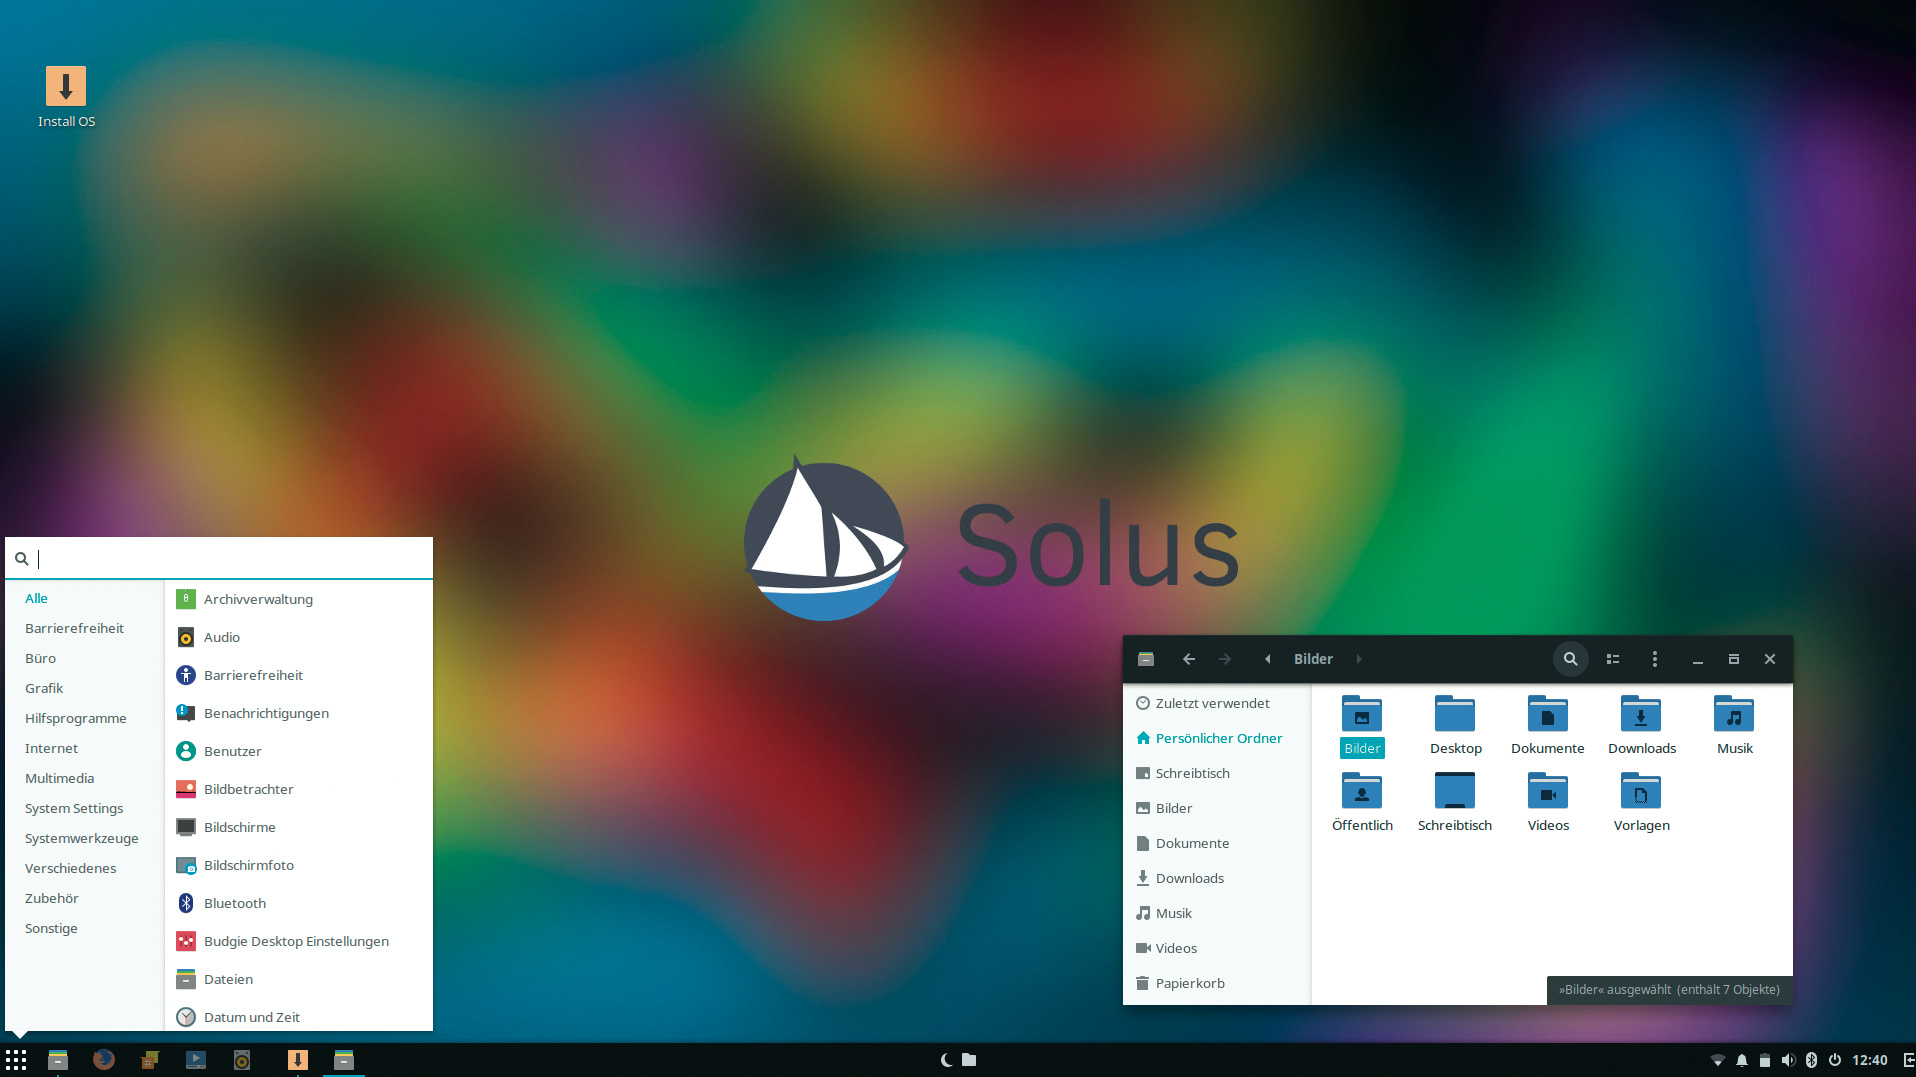This screenshot has height=1077, width=1916.
Task: Toggle list view in file manager
Action: pos(1612,659)
